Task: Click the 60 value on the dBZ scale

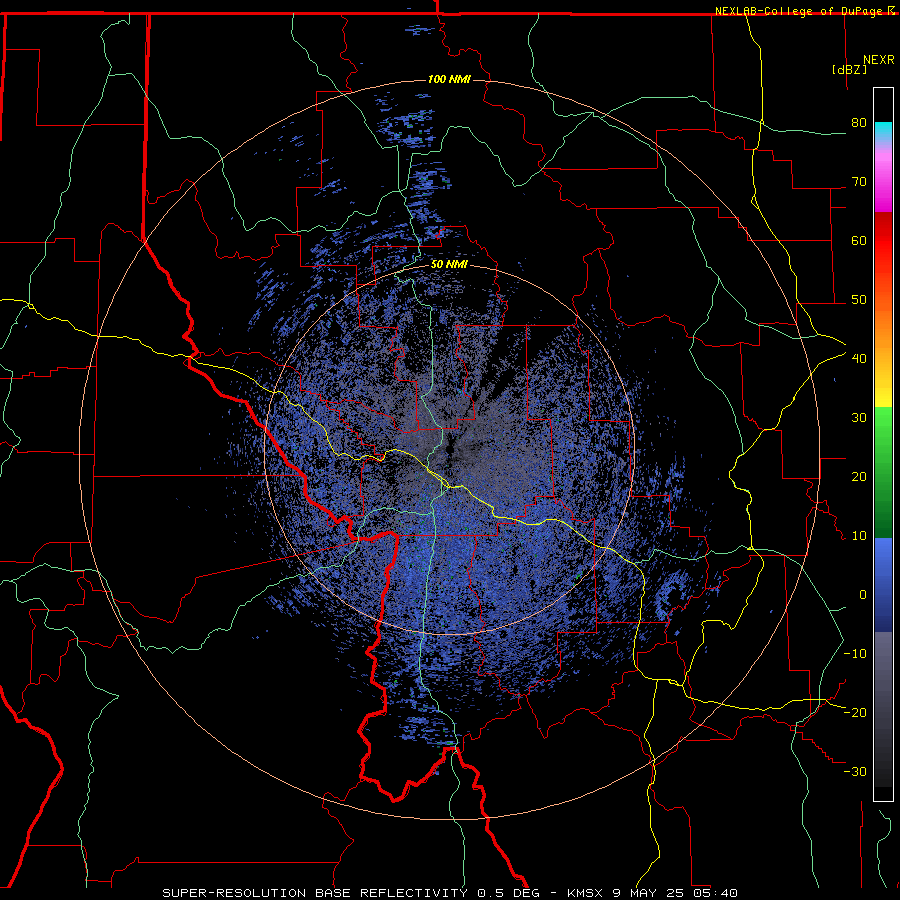Action: pyautogui.click(x=859, y=240)
